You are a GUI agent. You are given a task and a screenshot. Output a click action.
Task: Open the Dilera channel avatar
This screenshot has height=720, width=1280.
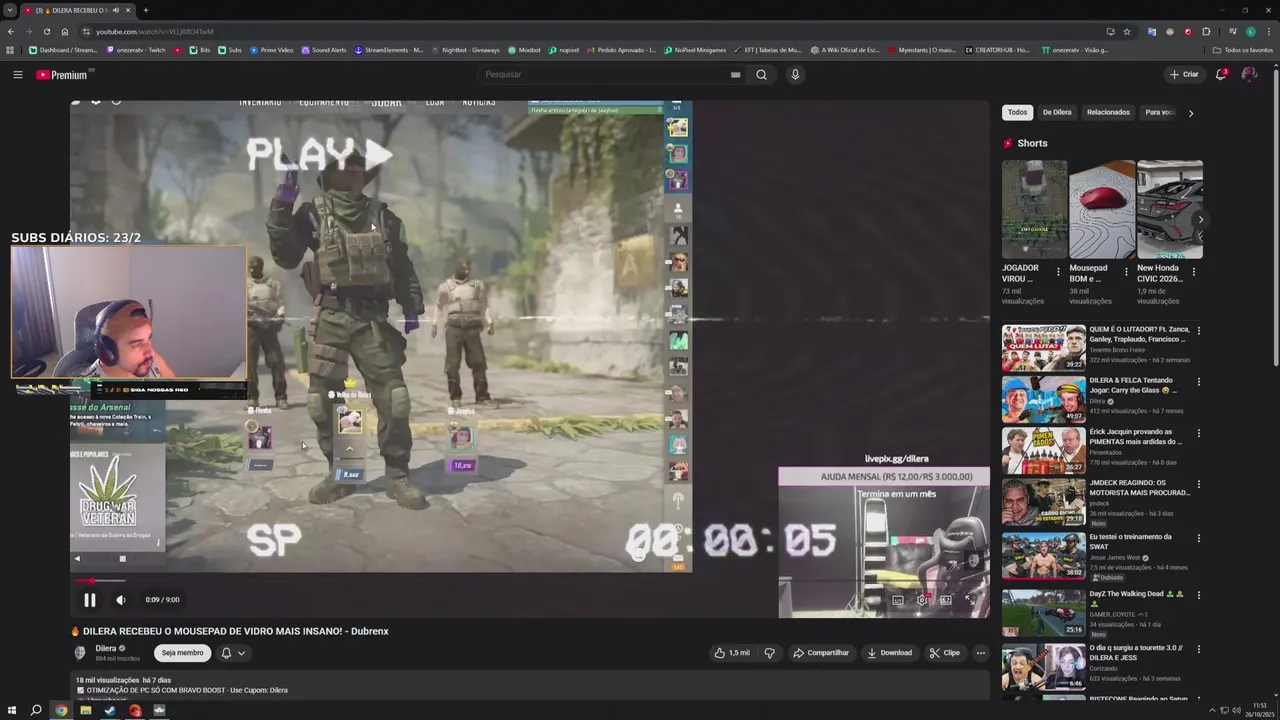(80, 653)
